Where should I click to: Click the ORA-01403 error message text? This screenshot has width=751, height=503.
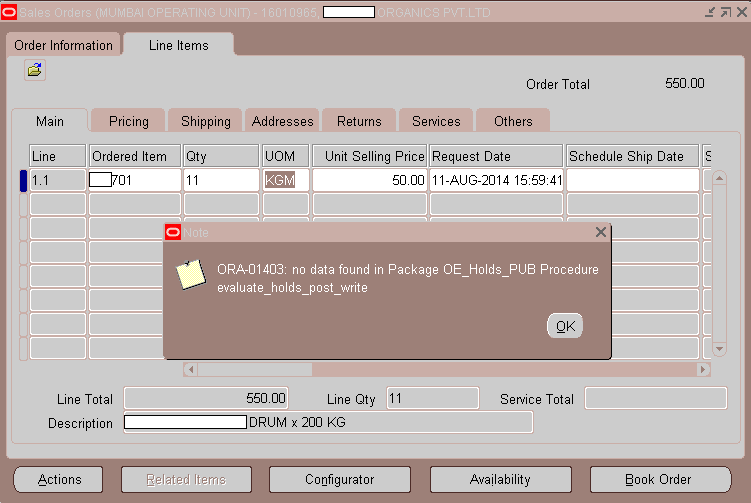pyautogui.click(x=408, y=278)
